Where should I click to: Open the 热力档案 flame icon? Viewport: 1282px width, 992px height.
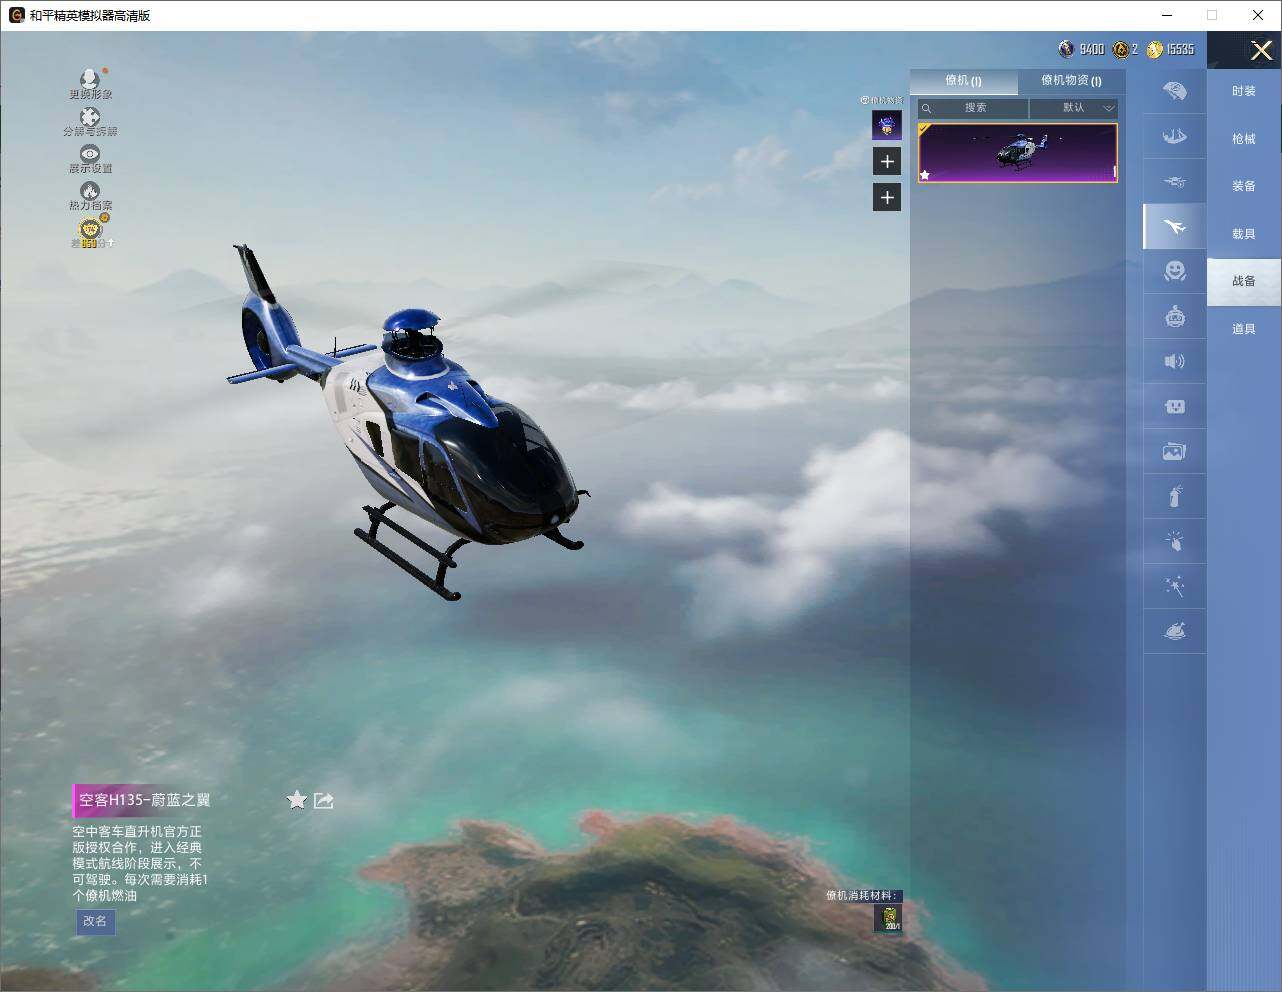click(90, 191)
